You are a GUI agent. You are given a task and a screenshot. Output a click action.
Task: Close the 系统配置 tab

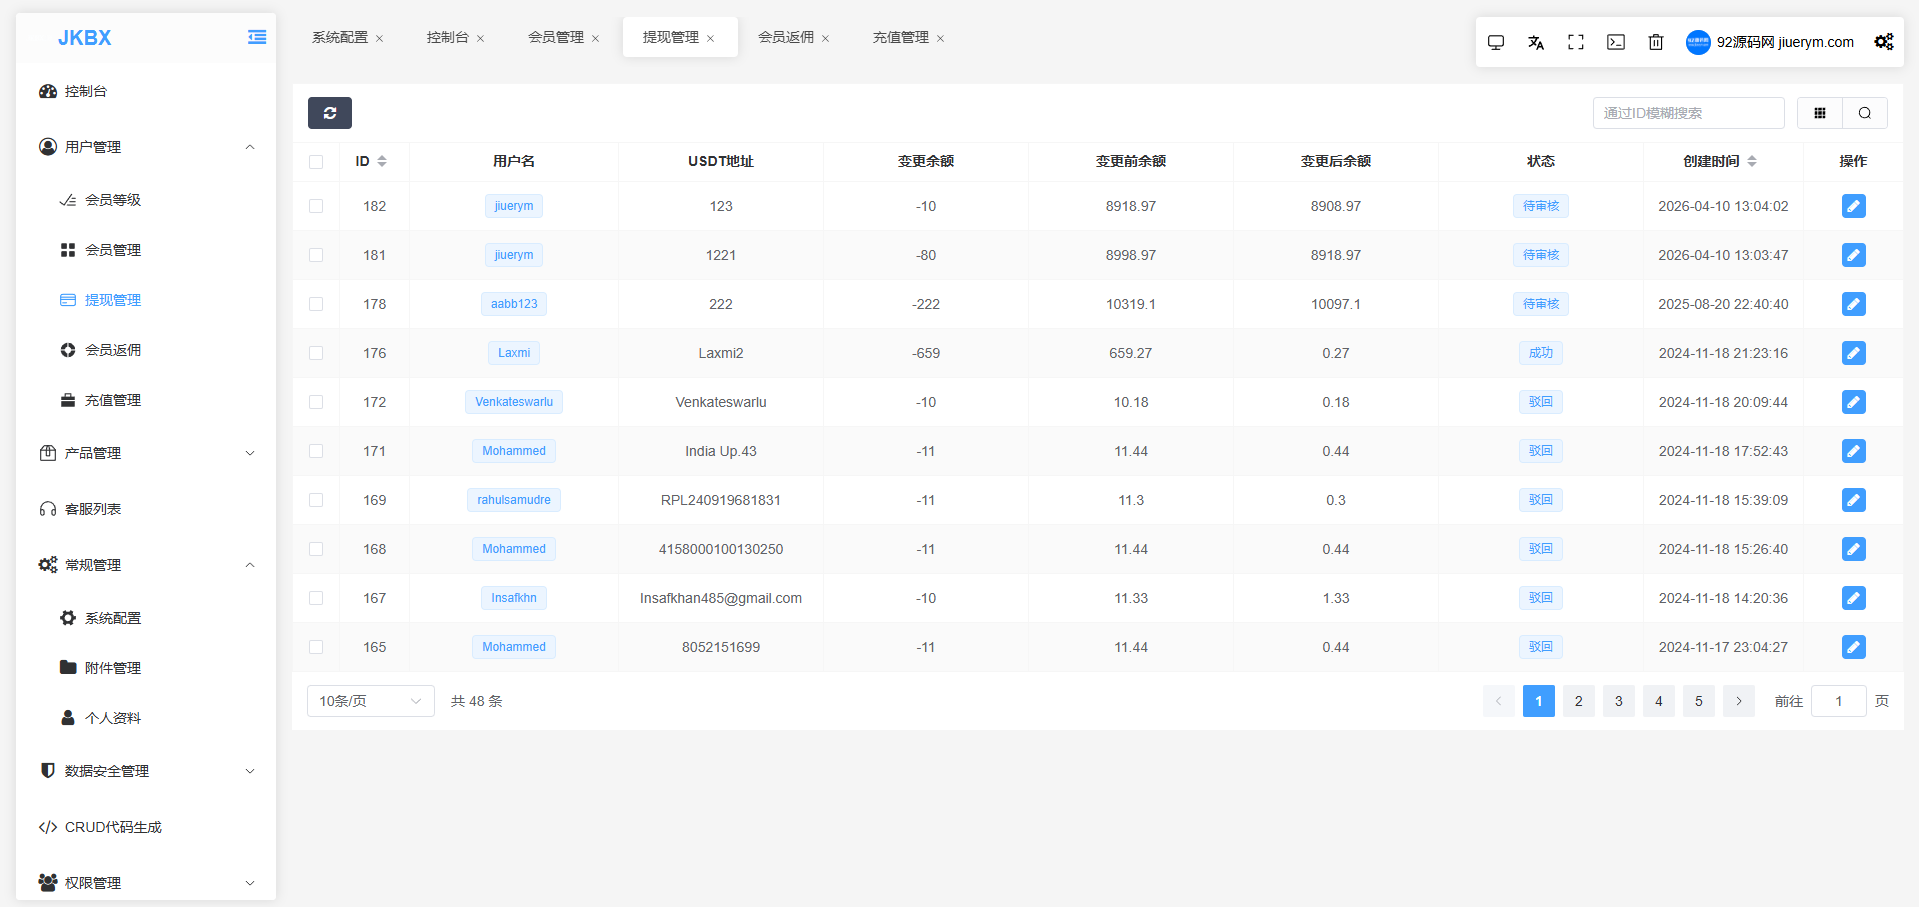click(x=379, y=38)
